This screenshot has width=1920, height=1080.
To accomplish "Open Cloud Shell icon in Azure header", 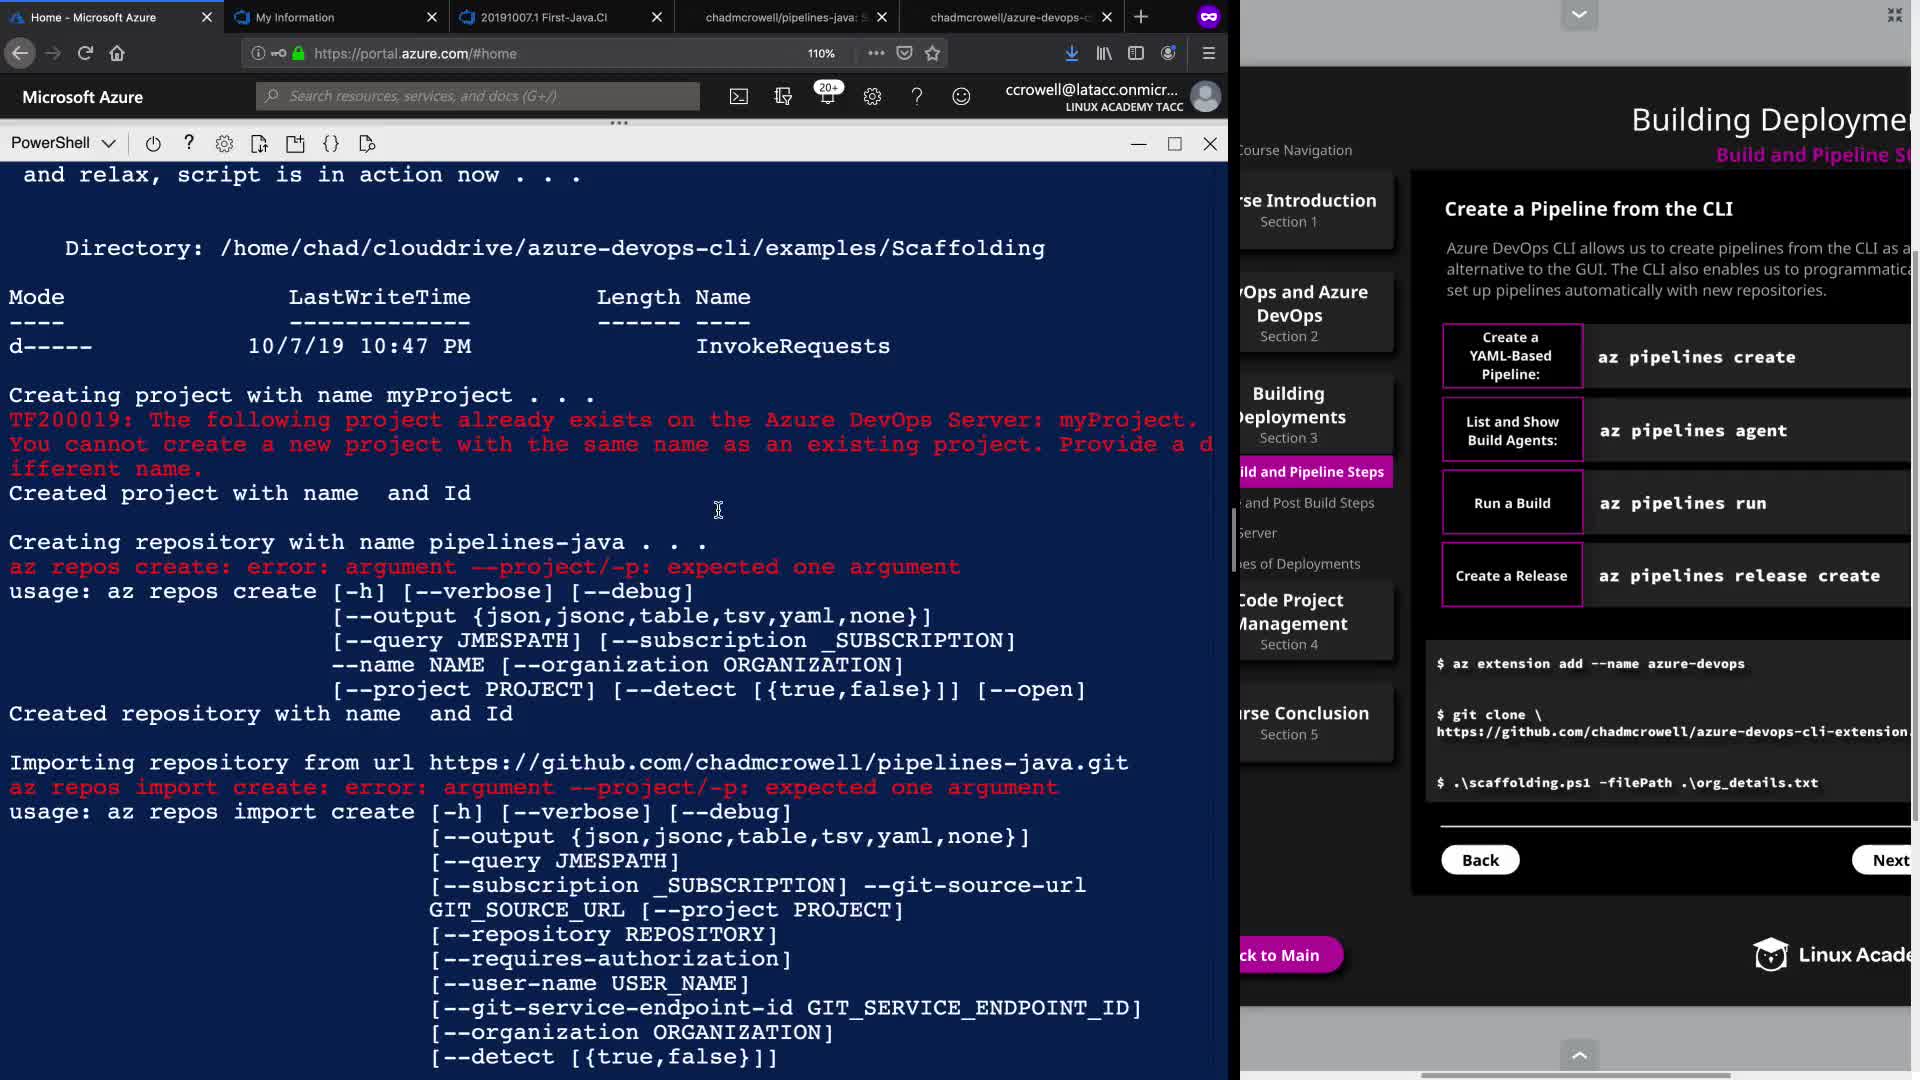I will [x=738, y=97].
